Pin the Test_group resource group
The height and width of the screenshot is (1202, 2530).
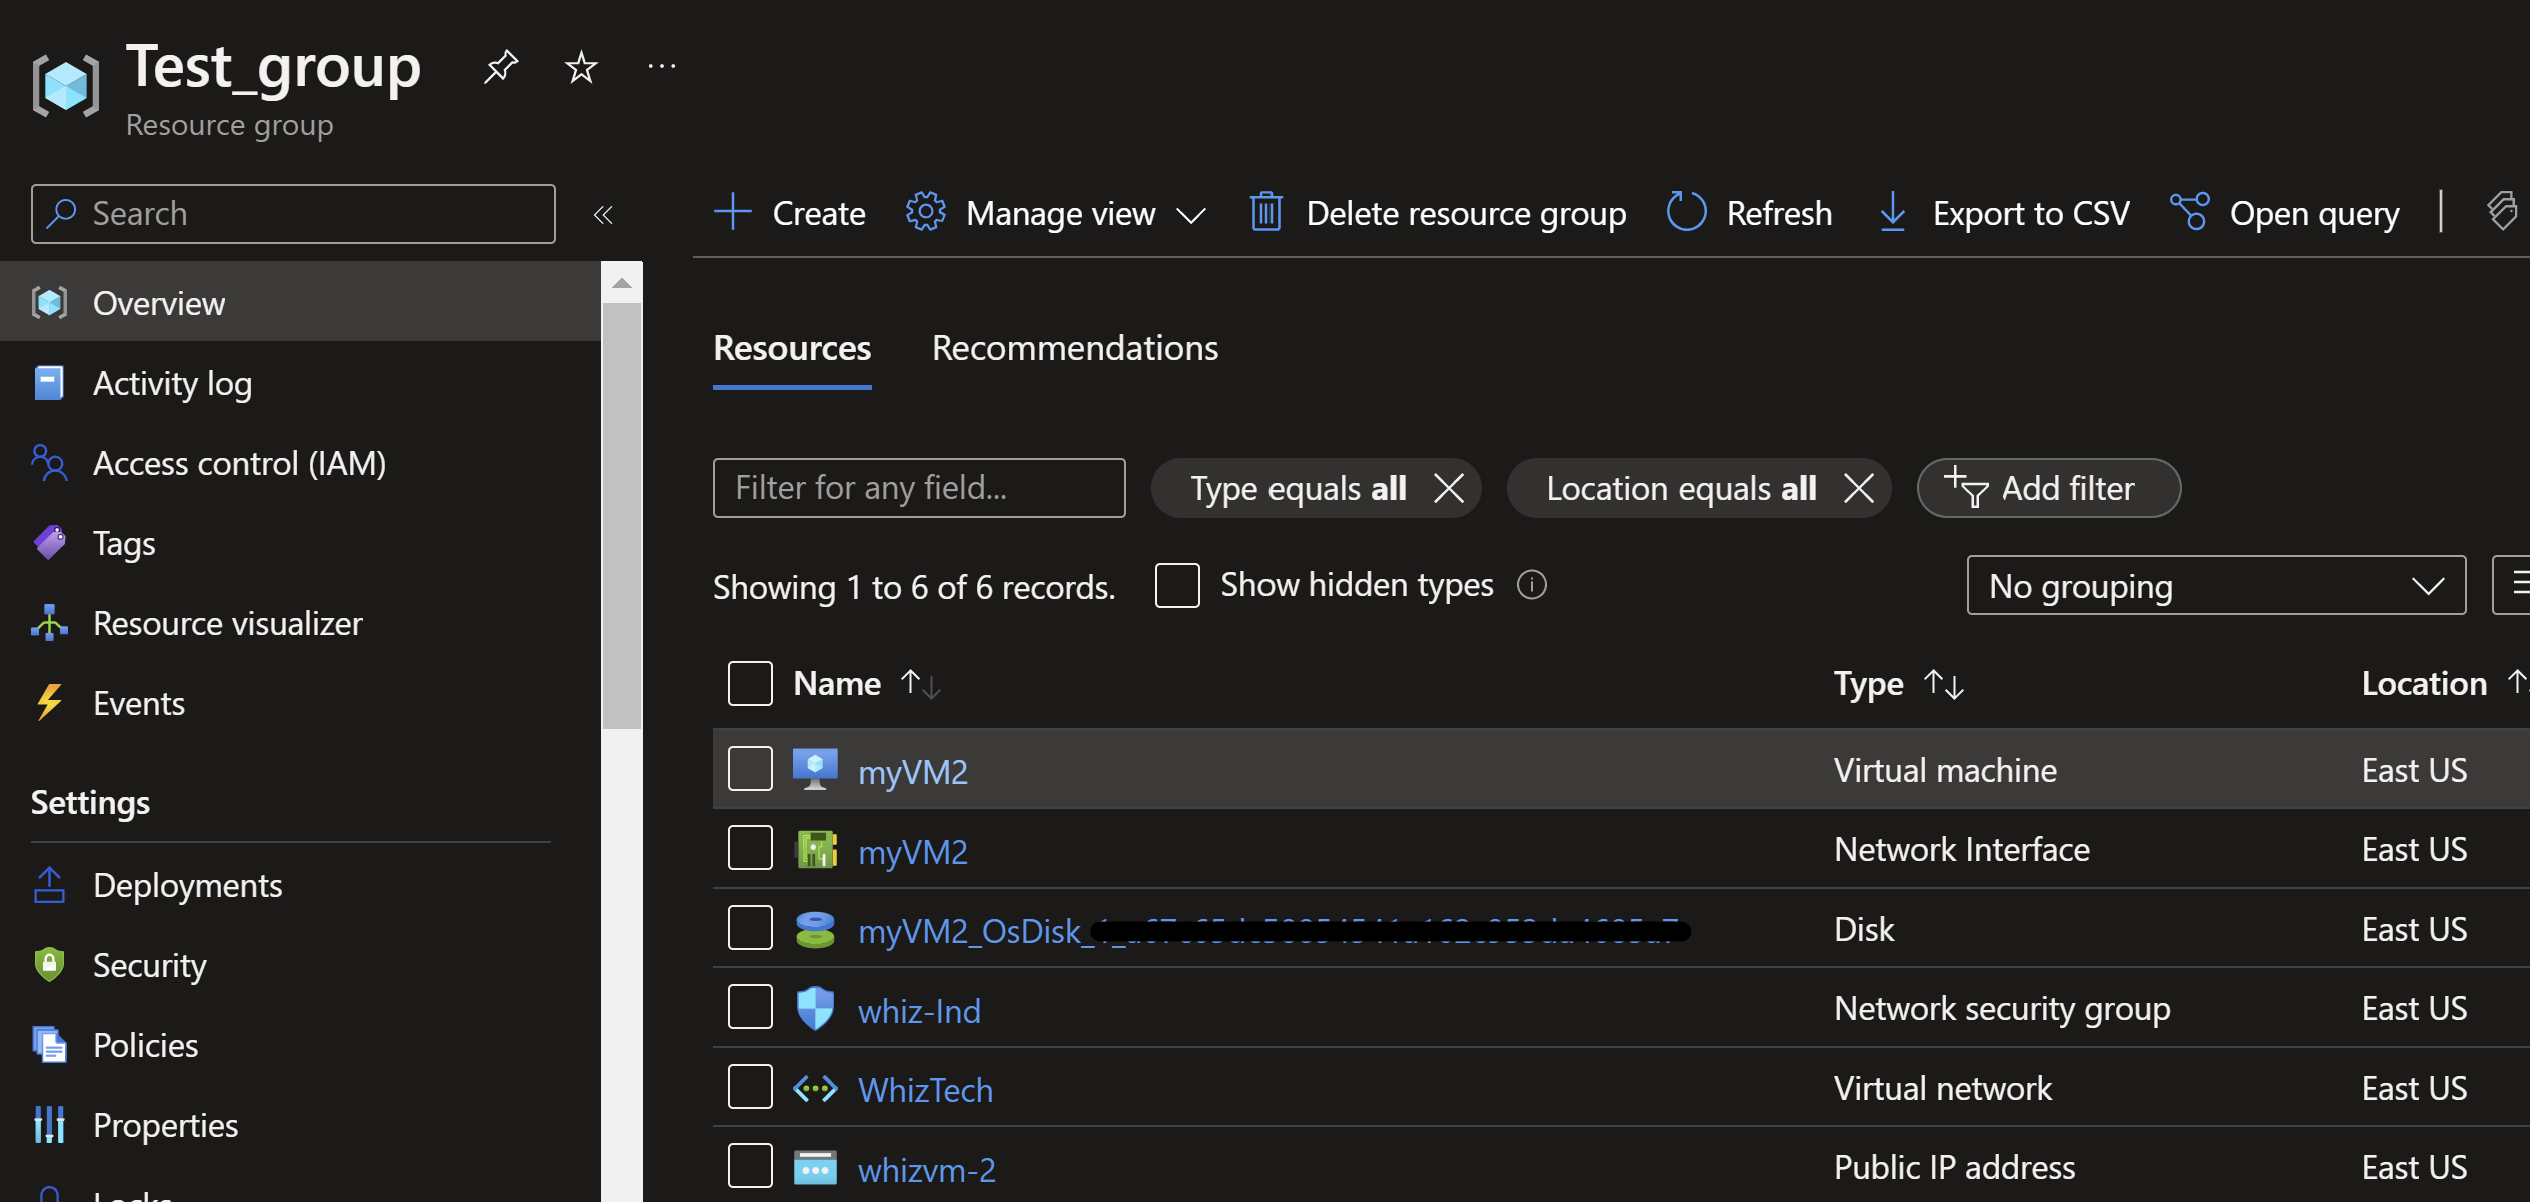pyautogui.click(x=500, y=67)
